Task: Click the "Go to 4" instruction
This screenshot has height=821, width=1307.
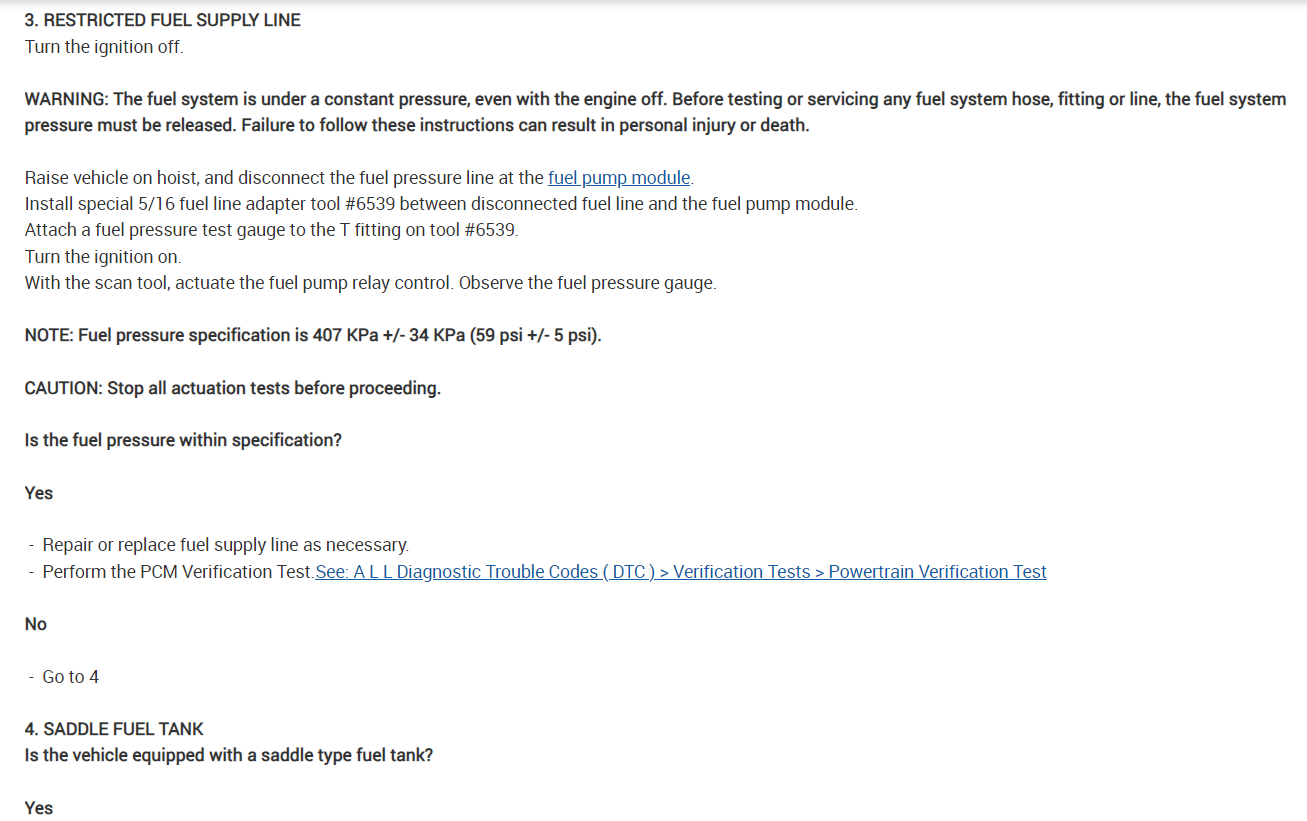Action: point(70,677)
